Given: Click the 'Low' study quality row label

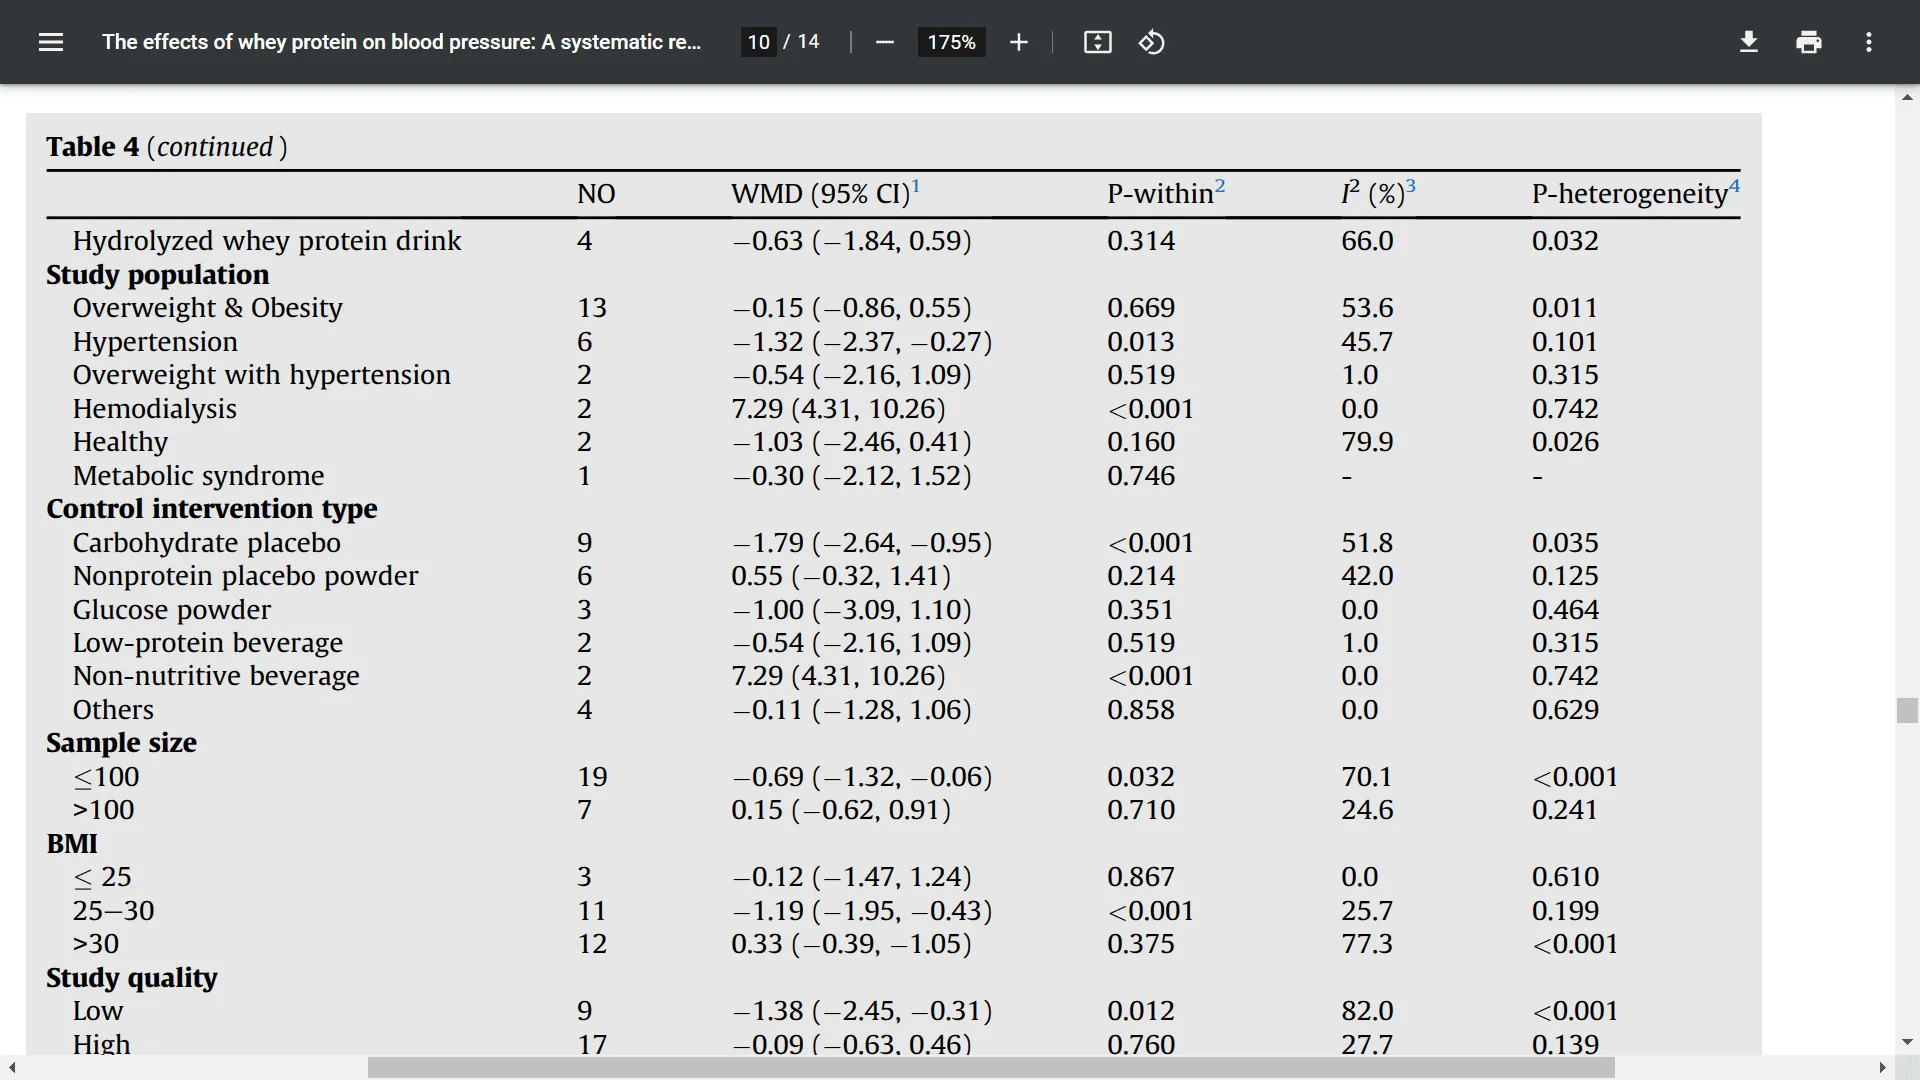Looking at the screenshot, I should coord(97,1011).
